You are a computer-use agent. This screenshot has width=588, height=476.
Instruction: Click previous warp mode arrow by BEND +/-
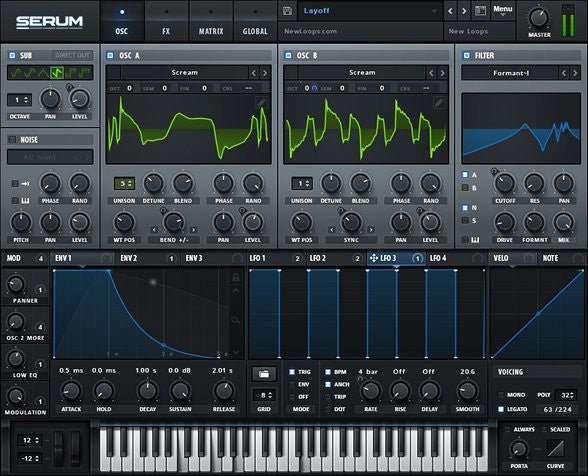tap(154, 230)
